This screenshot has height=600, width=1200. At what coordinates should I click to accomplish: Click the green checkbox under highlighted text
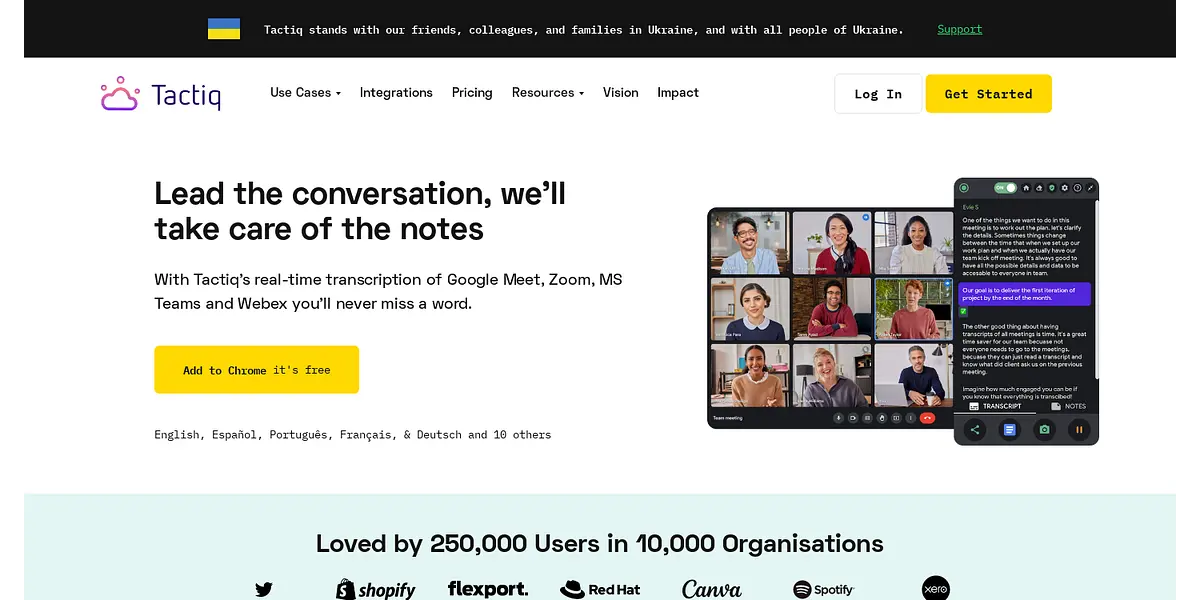(x=963, y=312)
